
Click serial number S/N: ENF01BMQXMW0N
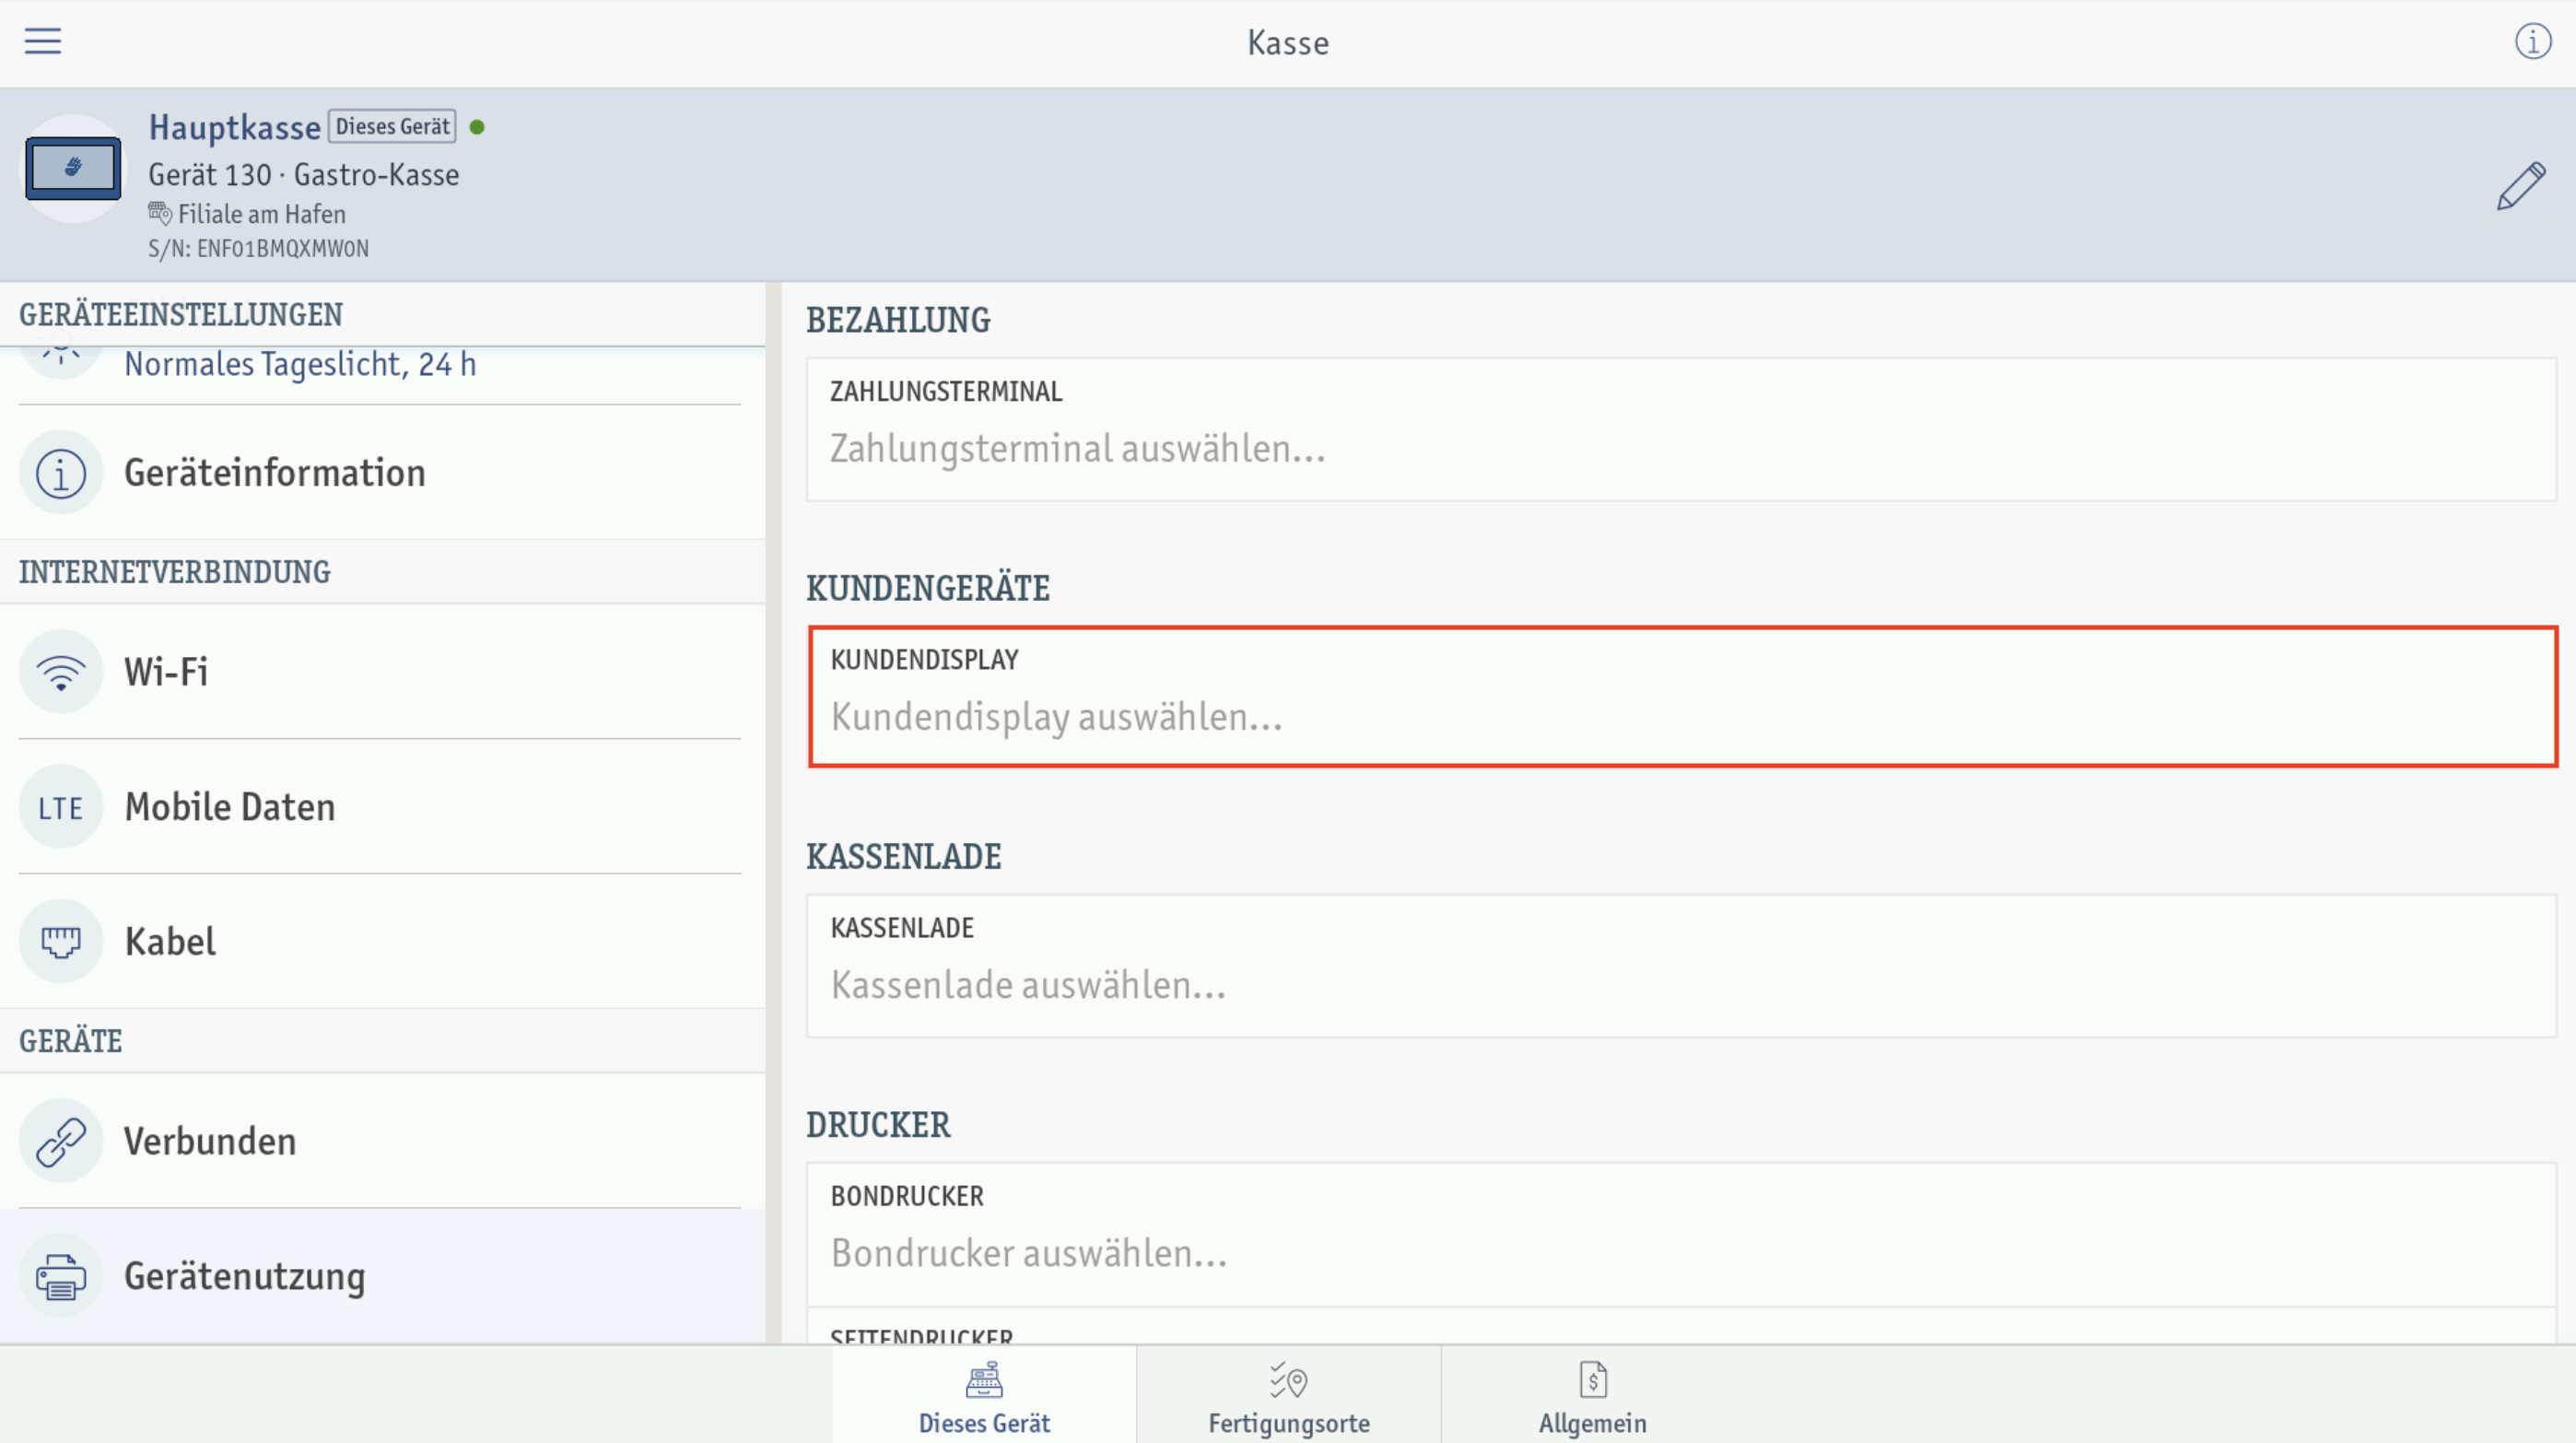258,249
